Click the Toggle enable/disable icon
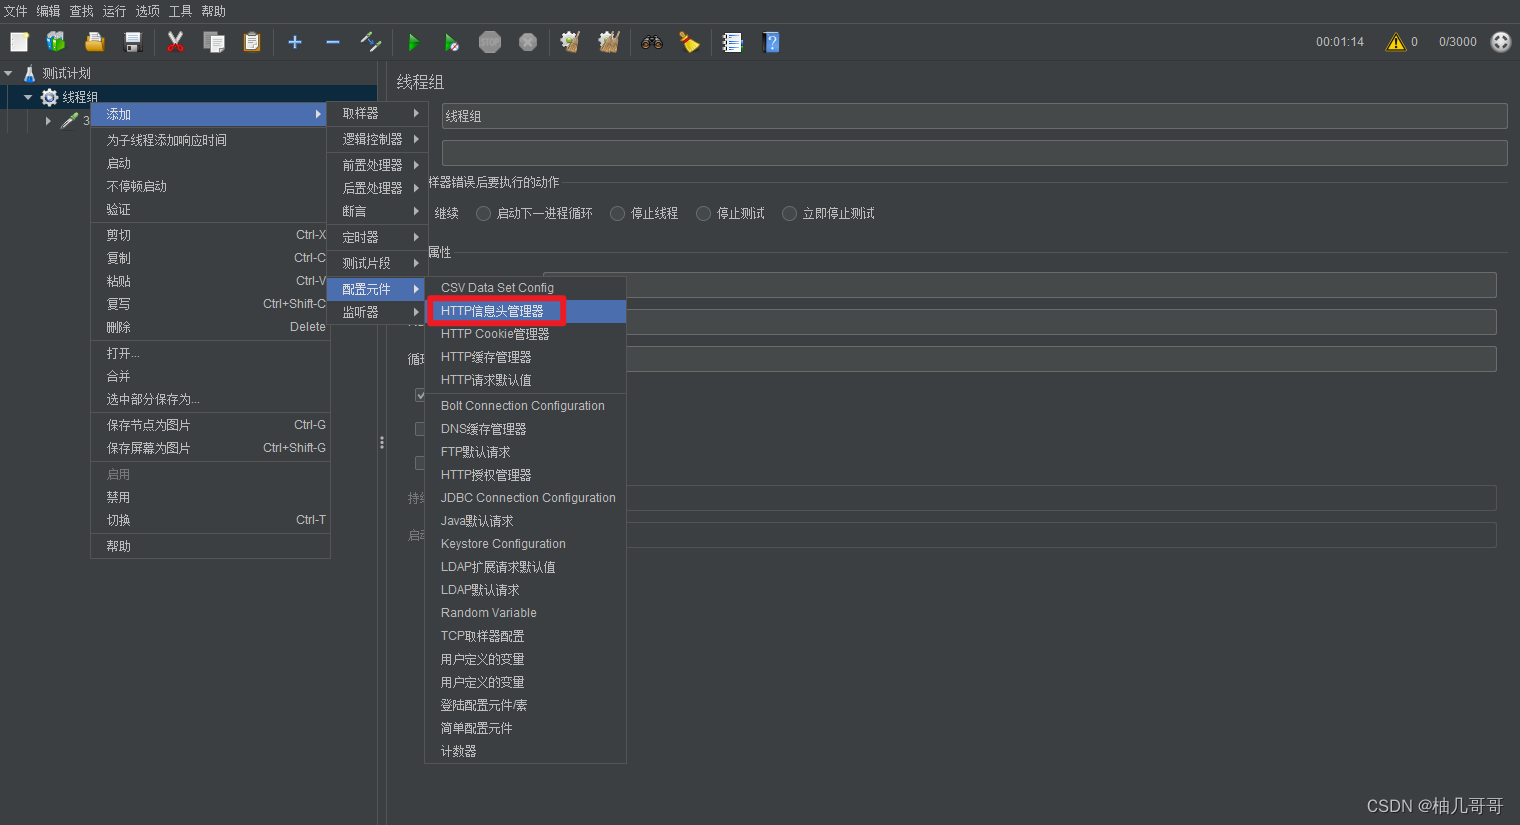Screen dimensions: 1520x825 click(371, 42)
